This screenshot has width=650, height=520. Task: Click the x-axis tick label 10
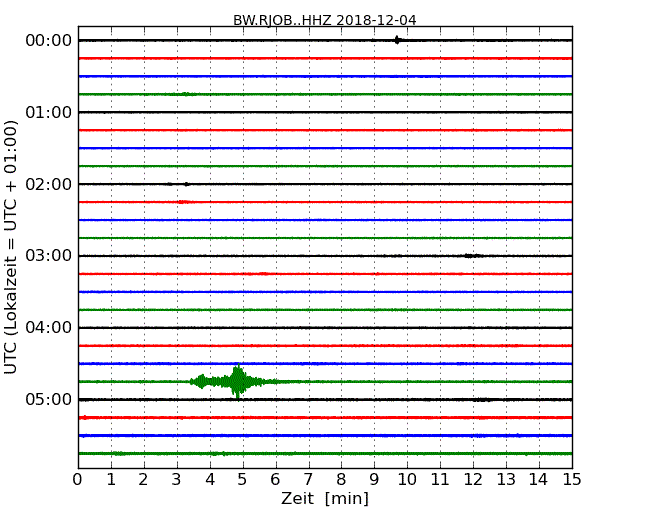click(x=407, y=480)
